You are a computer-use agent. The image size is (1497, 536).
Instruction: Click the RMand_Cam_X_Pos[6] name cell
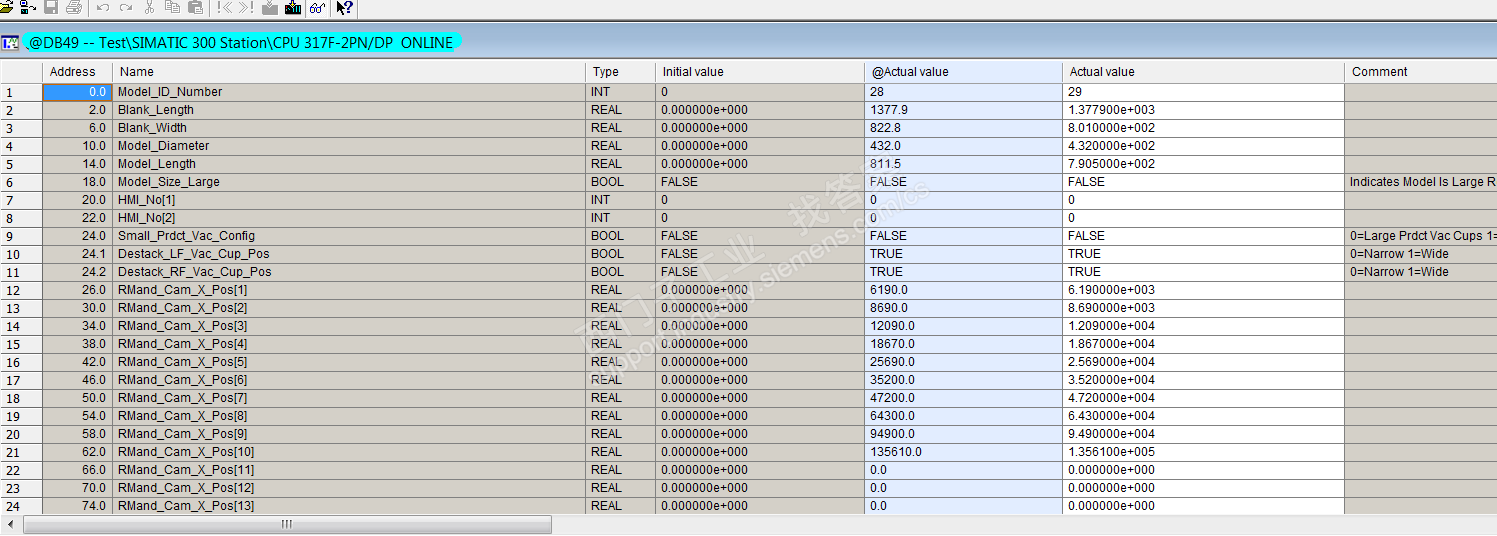(x=349, y=380)
